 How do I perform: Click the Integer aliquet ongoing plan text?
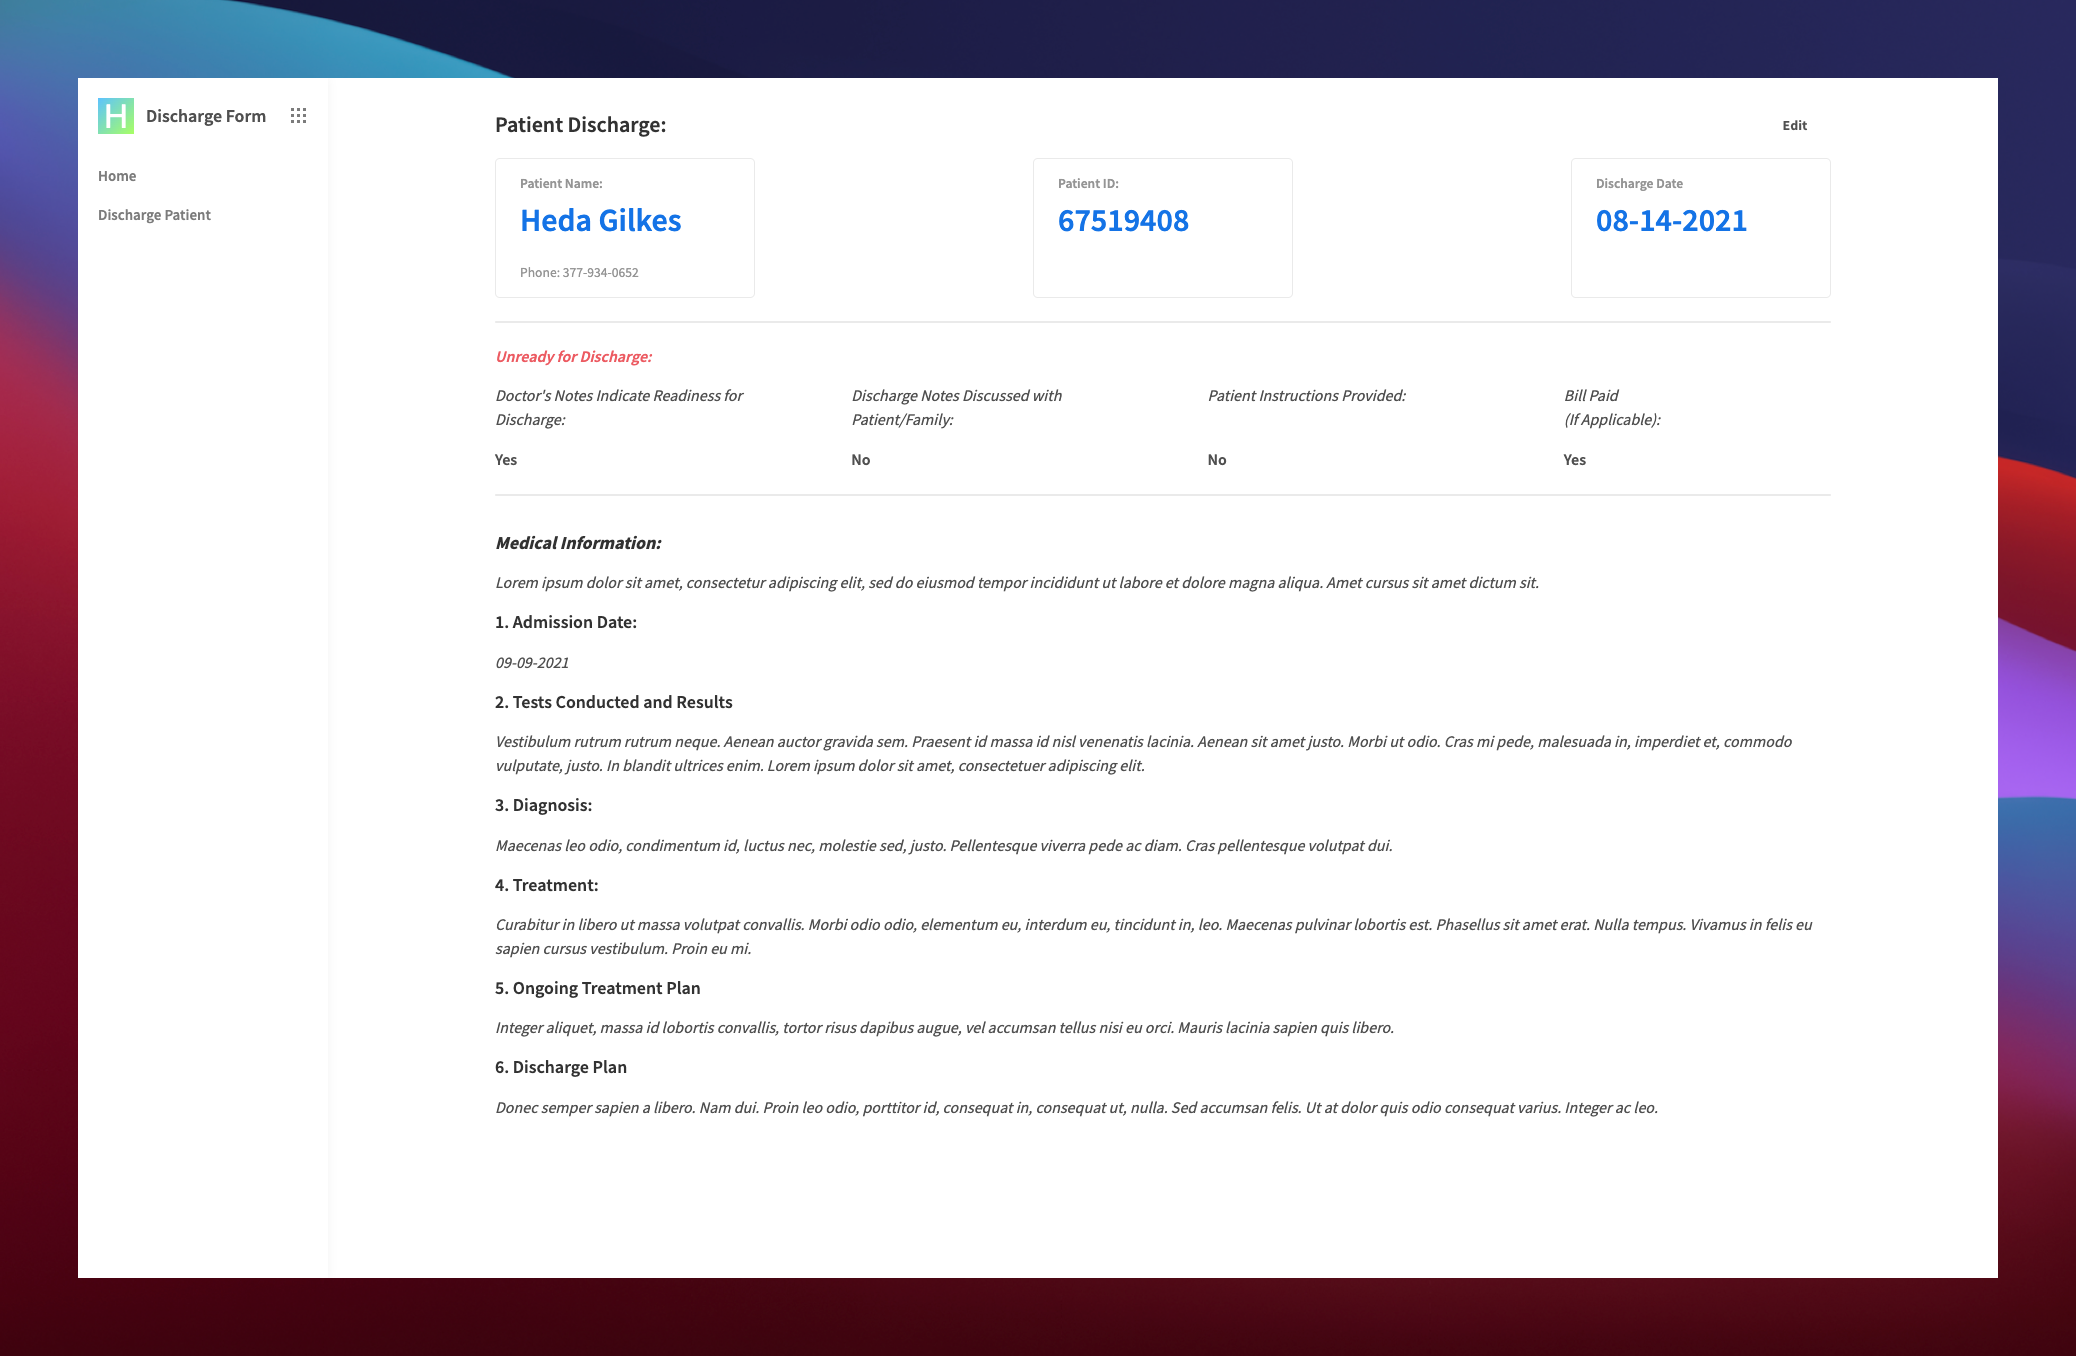[945, 1028]
